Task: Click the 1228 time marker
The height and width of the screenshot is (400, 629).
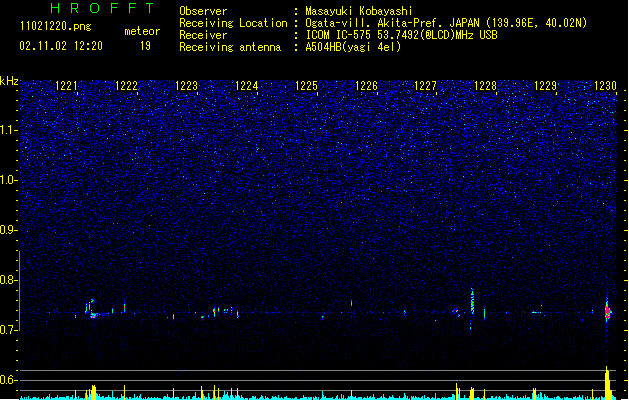Action: 485,86
